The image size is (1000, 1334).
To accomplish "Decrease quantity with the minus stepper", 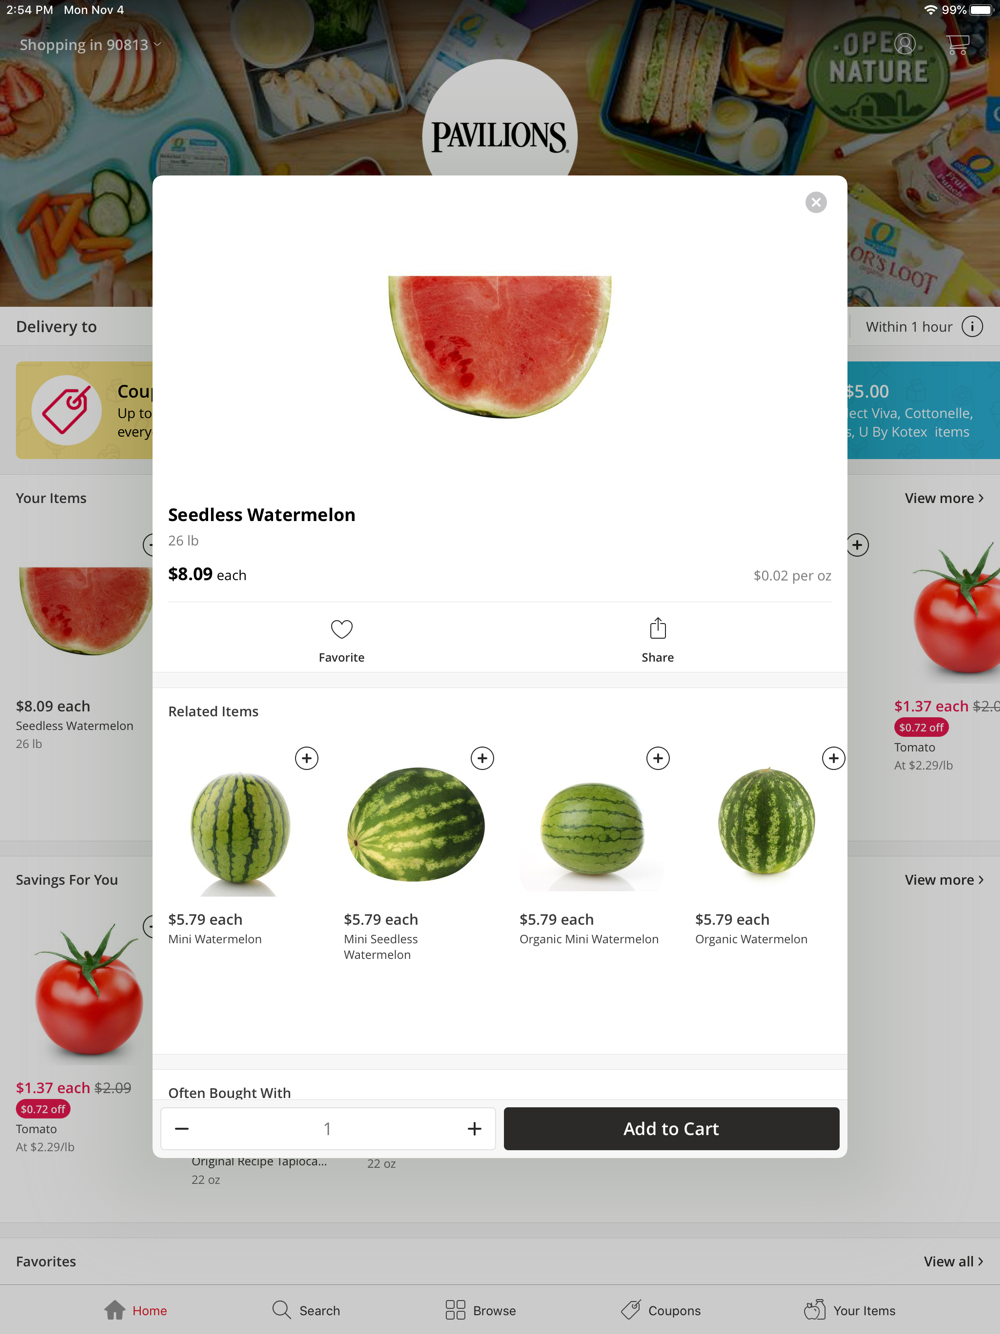I will (x=182, y=1129).
